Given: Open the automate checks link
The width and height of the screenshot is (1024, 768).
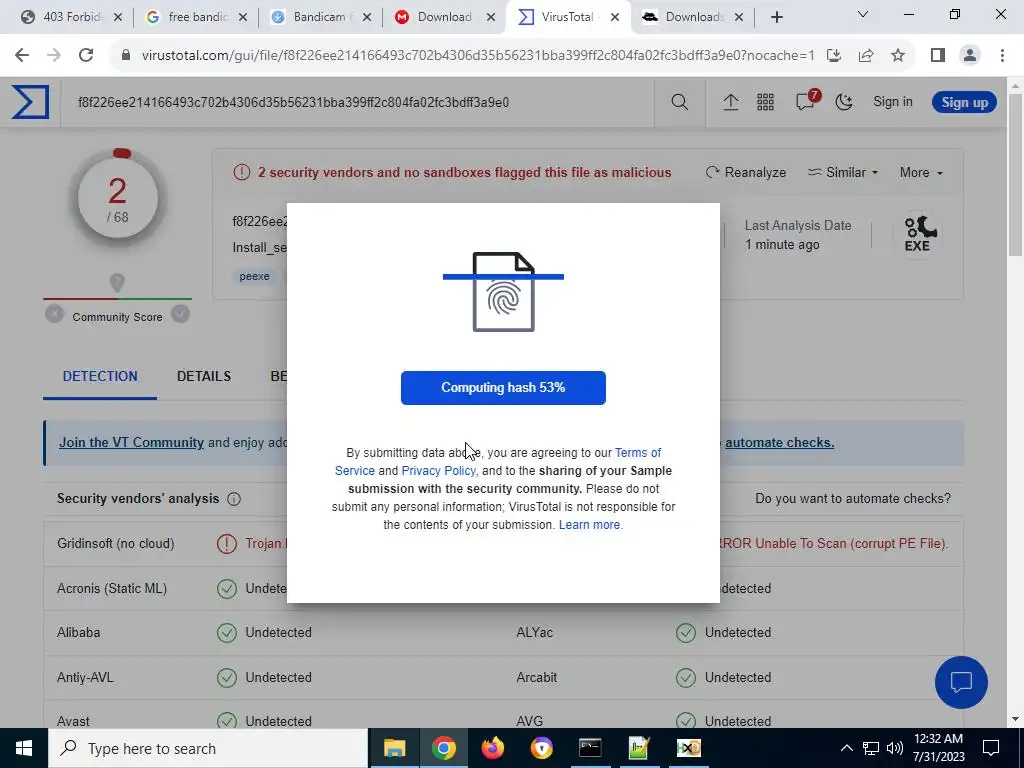Looking at the screenshot, I should 779,443.
